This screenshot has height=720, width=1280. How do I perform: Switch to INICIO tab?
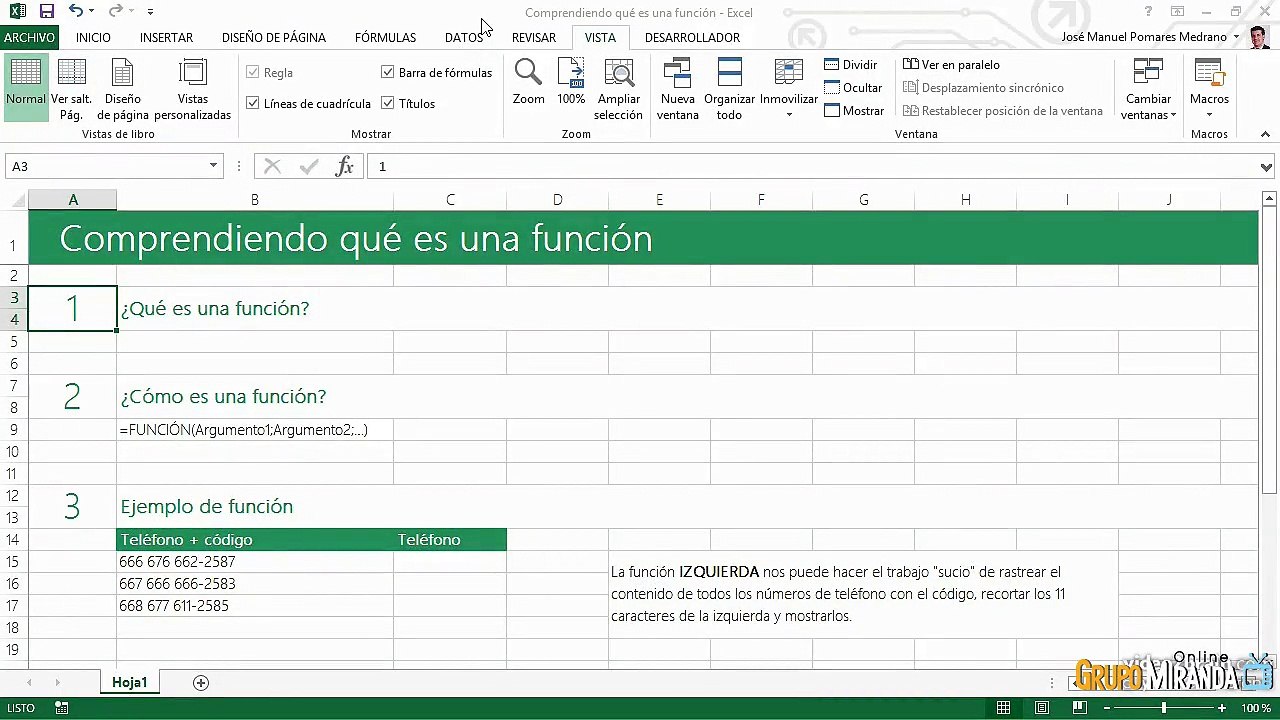coord(93,38)
